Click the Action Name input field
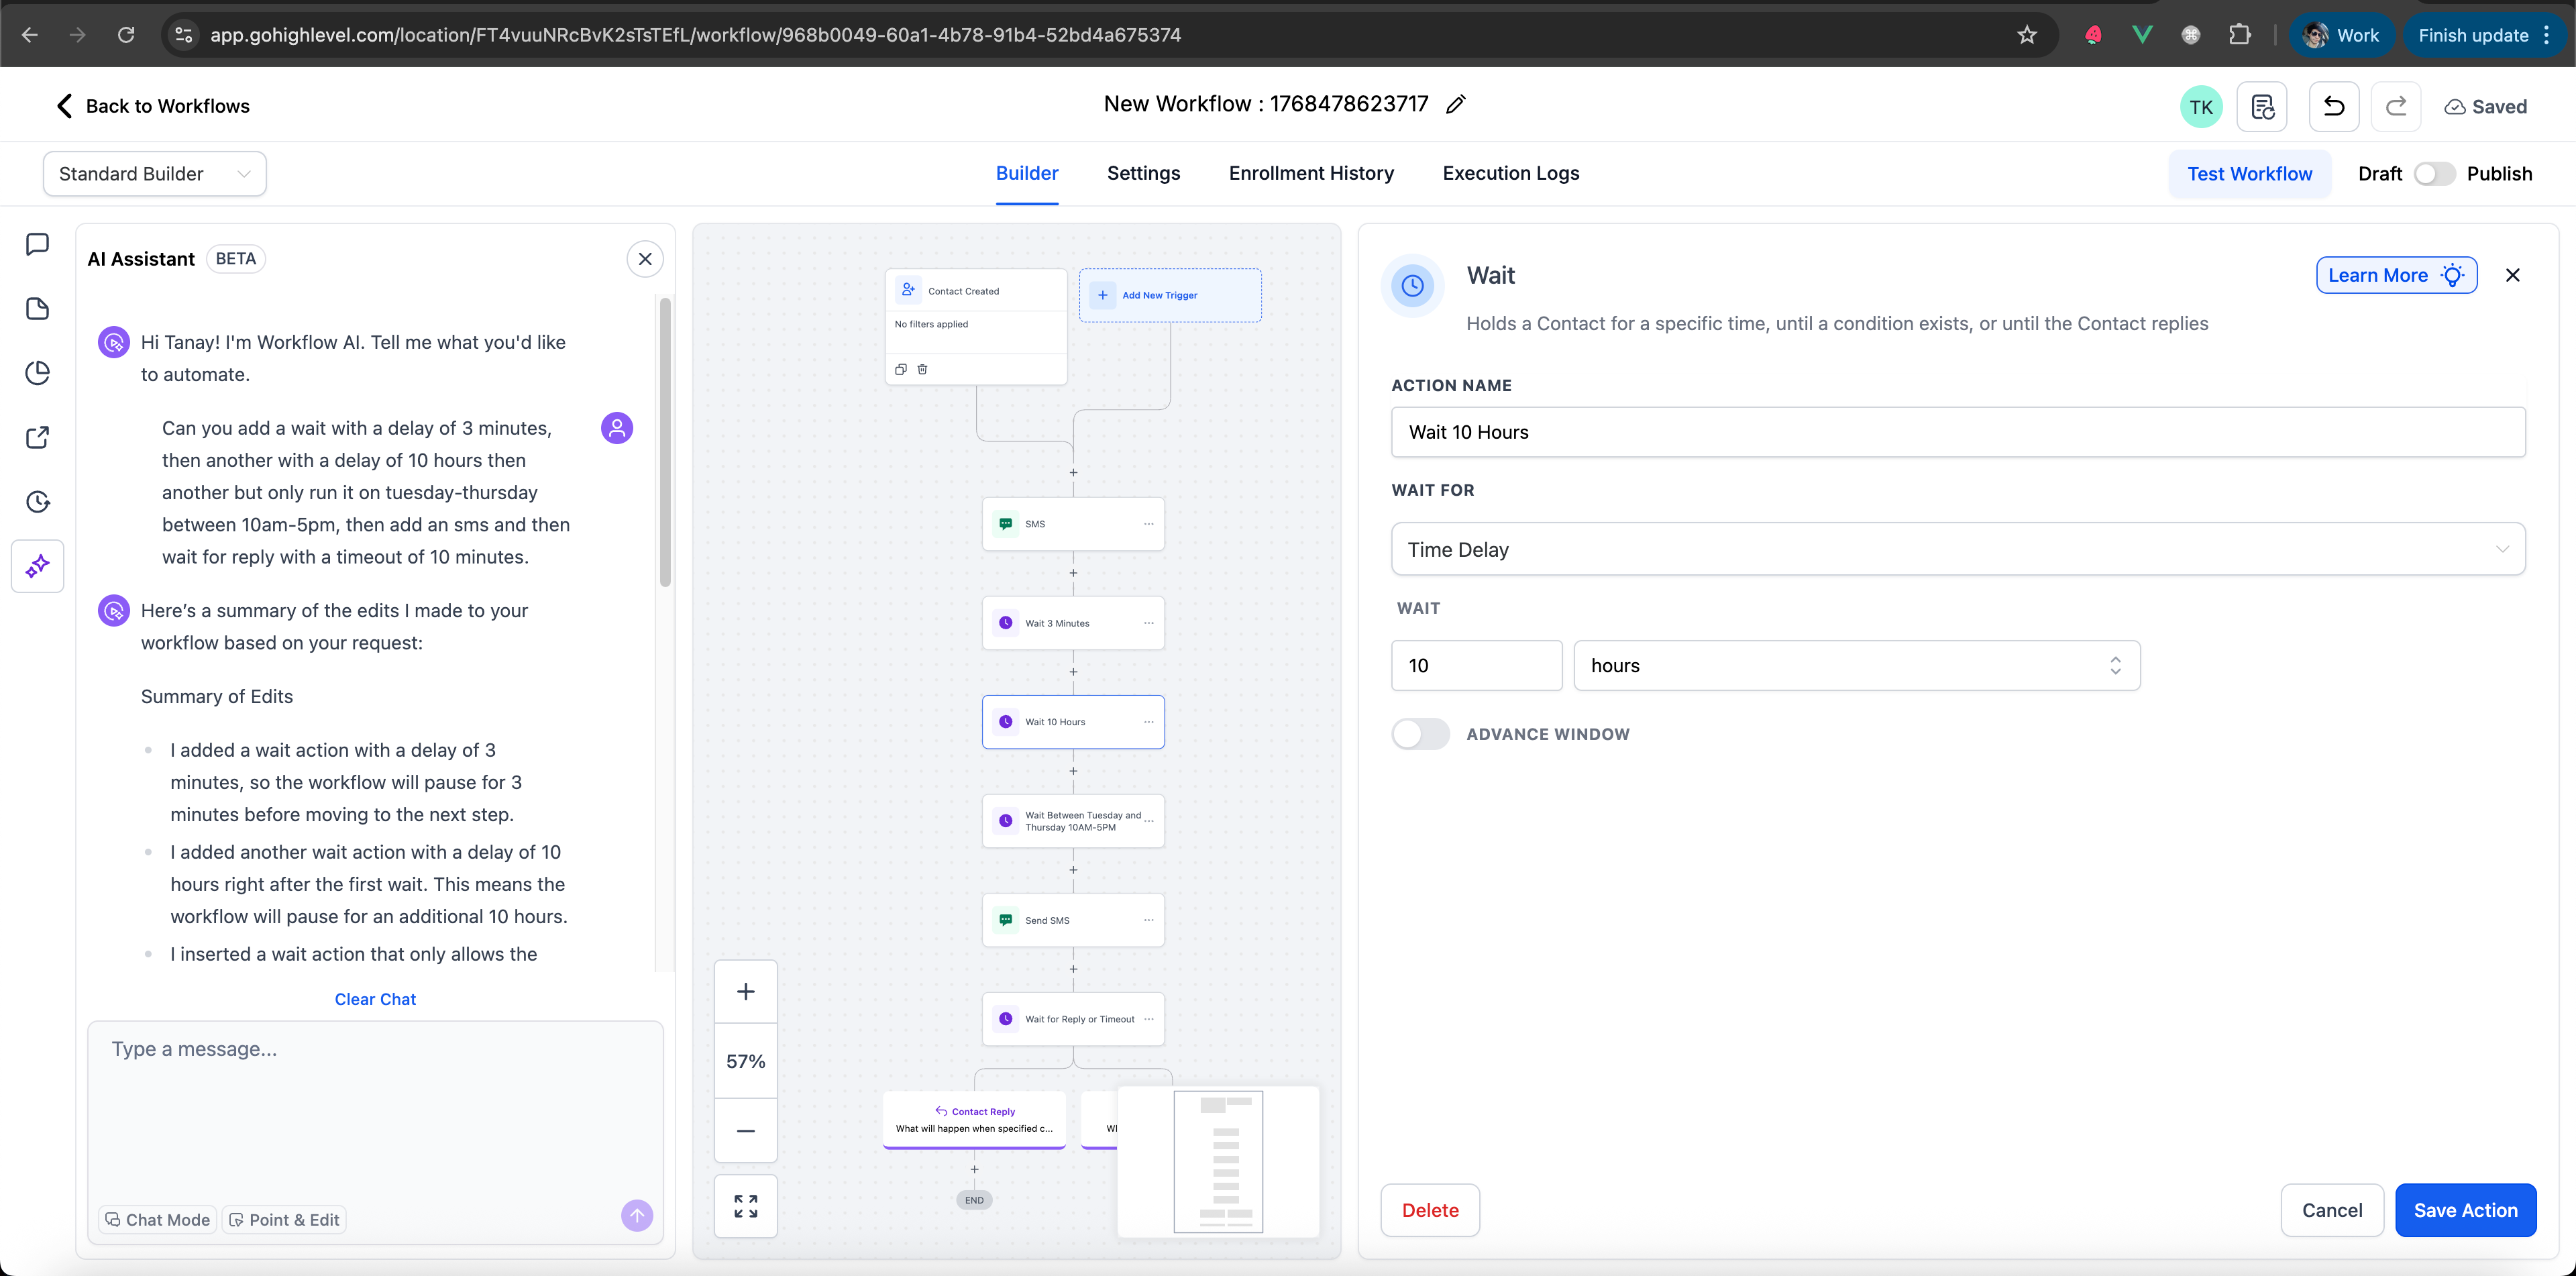 tap(1957, 432)
